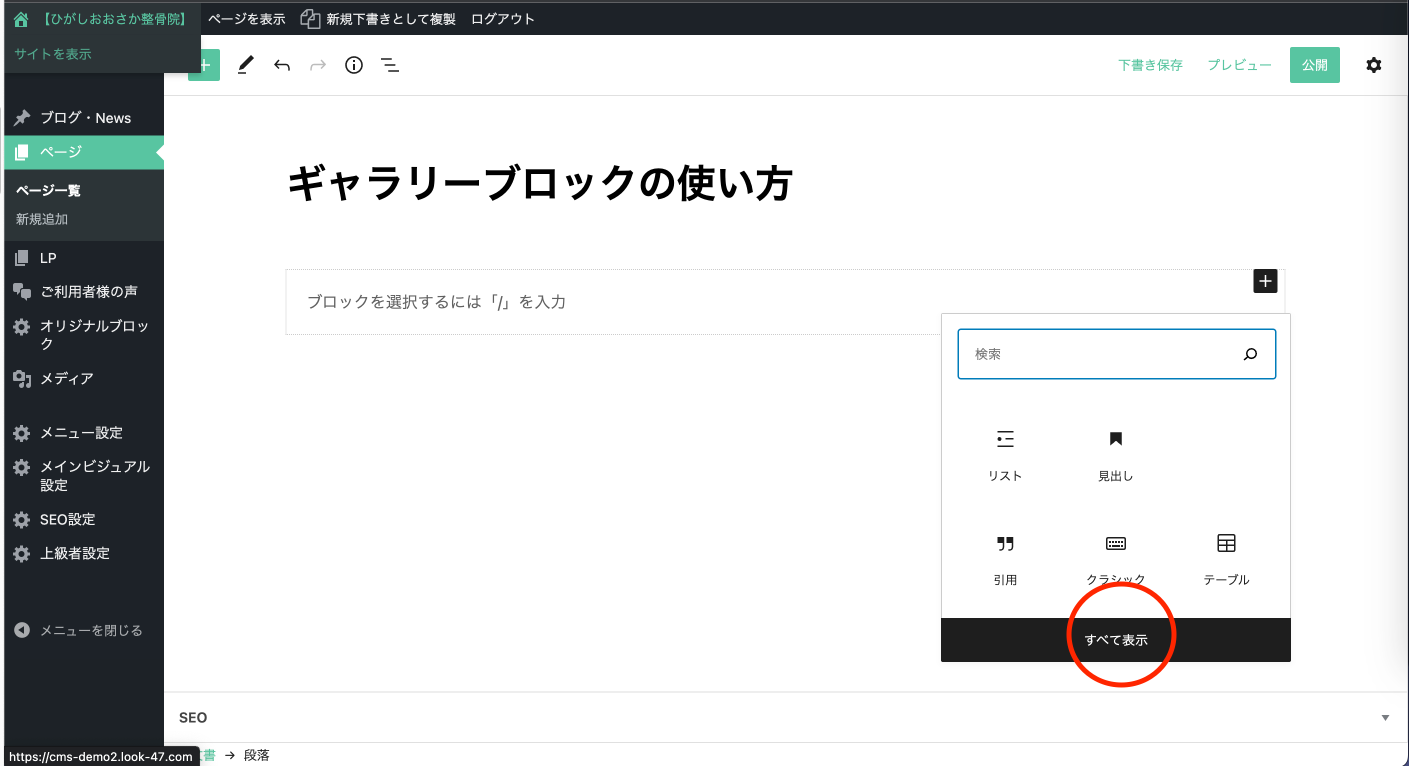Open the メディア menu item
1409x766 pixels.
[x=66, y=379]
